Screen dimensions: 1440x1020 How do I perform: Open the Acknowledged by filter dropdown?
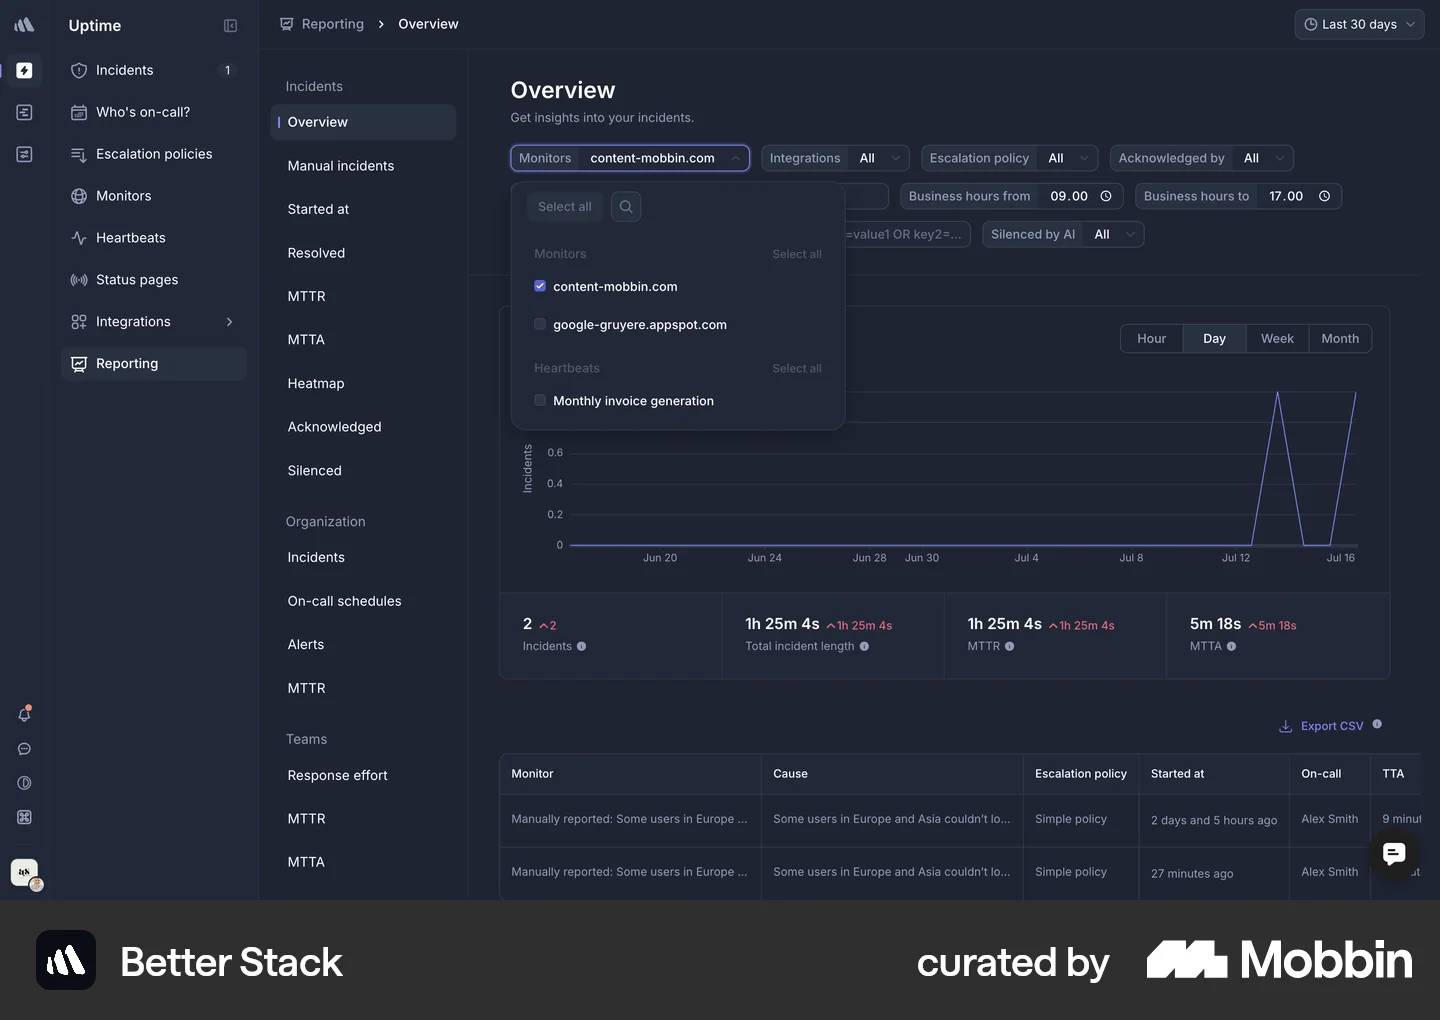pyautogui.click(x=1202, y=158)
